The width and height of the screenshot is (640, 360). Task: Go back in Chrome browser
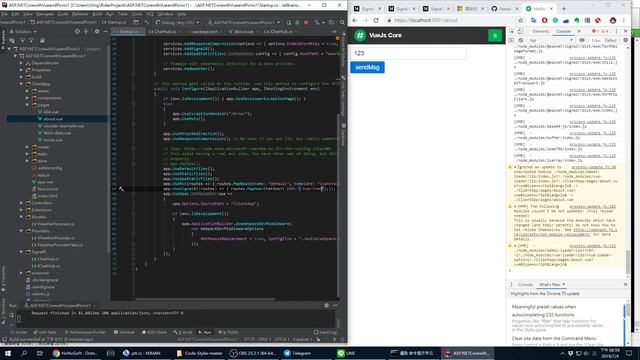tap(355, 20)
